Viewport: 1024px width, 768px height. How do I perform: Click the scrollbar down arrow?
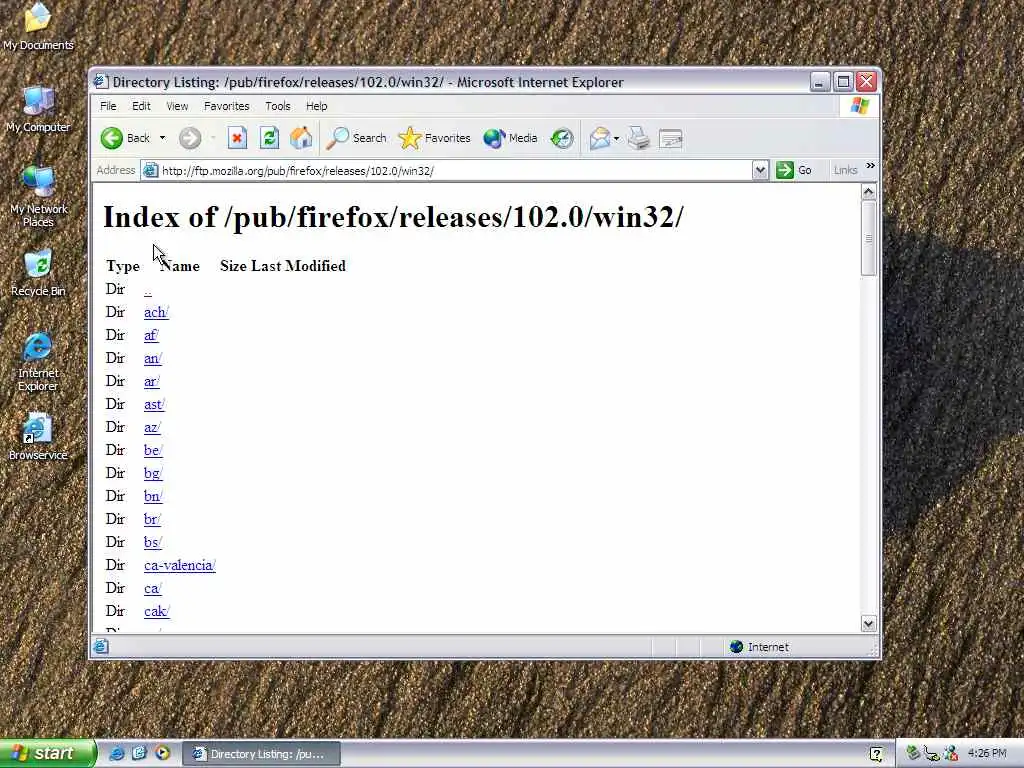(868, 624)
